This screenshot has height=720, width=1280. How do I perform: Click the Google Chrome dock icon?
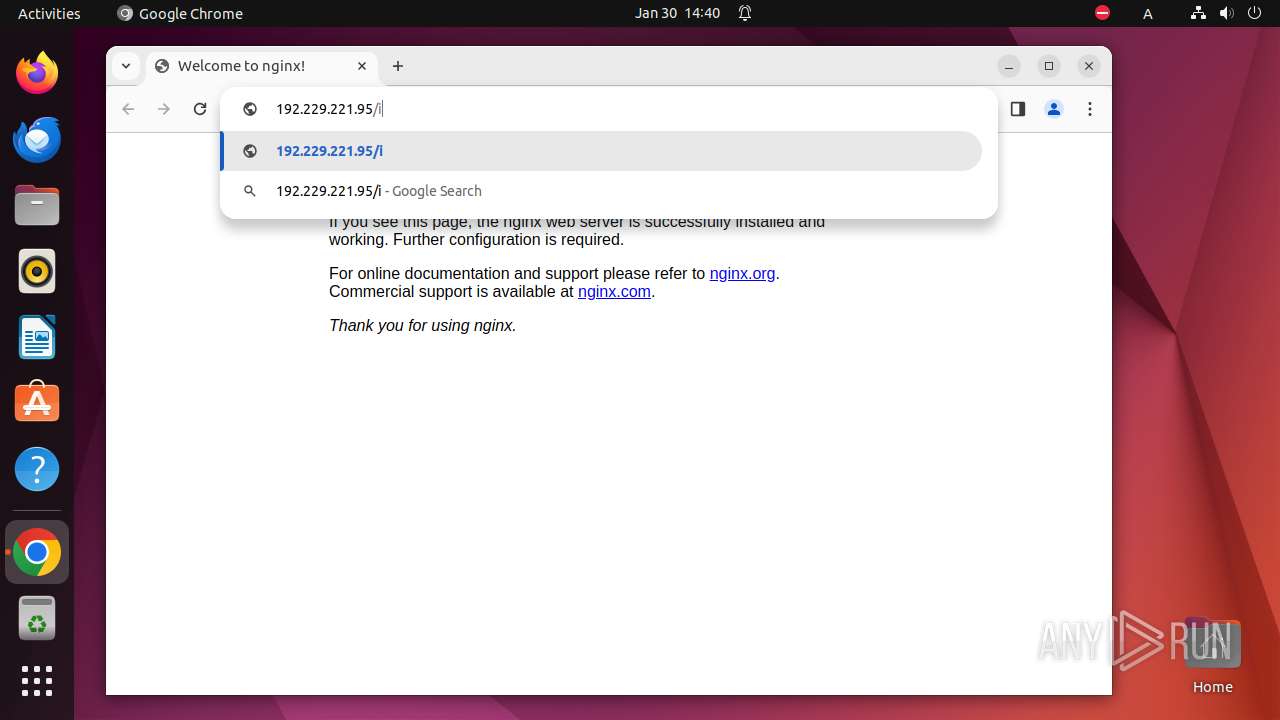tap(37, 552)
